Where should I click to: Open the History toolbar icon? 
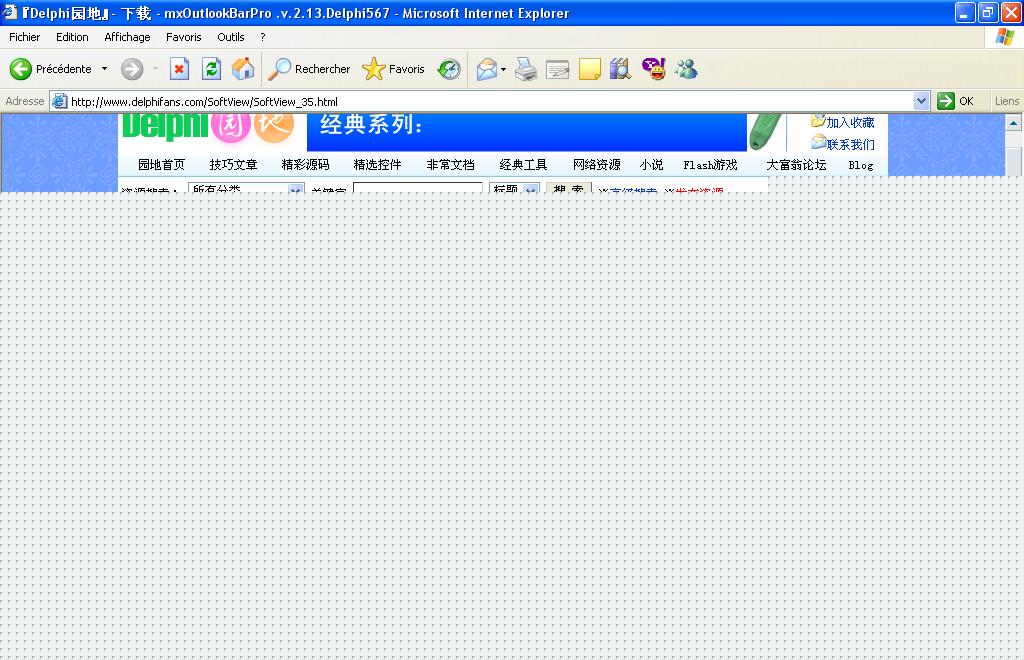[449, 69]
